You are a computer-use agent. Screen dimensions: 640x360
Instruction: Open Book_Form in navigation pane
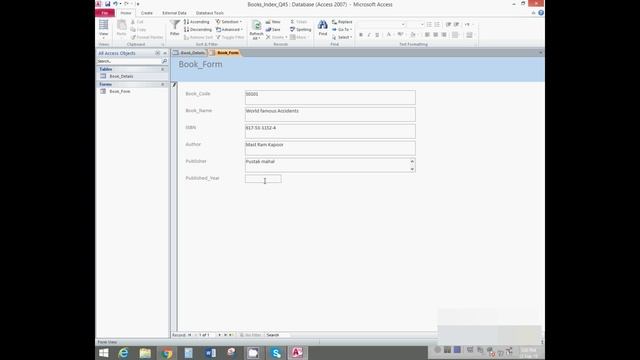[120, 91]
